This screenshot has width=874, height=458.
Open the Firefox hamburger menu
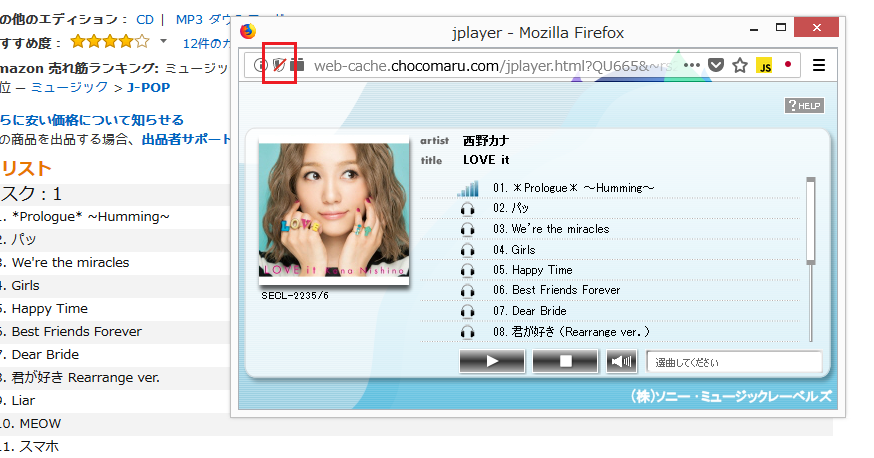click(x=819, y=66)
